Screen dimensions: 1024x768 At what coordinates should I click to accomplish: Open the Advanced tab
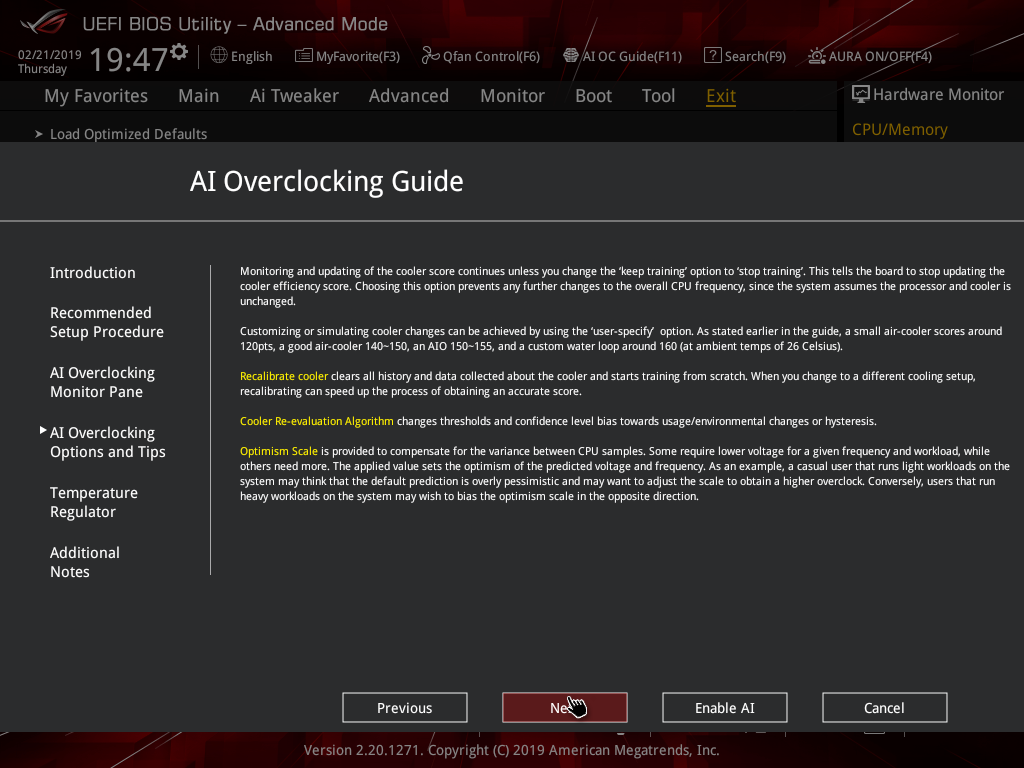[x=409, y=96]
